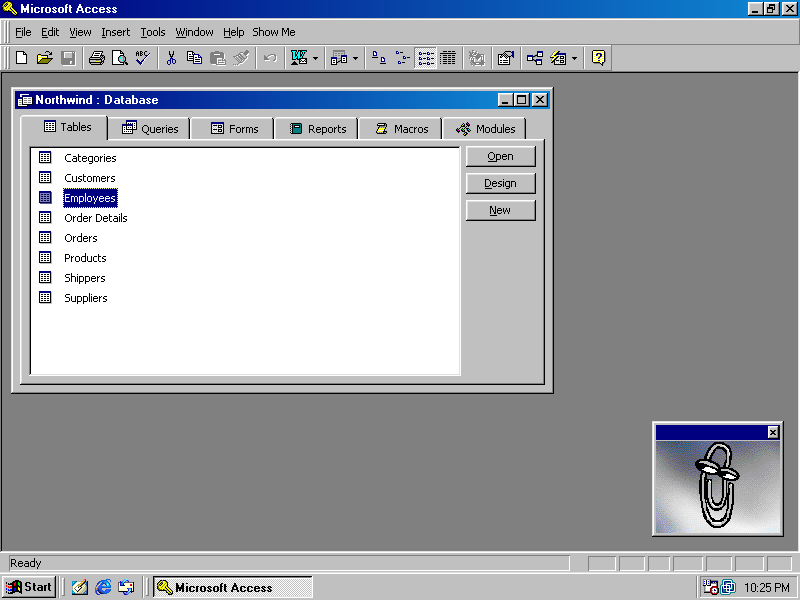Image resolution: width=800 pixels, height=600 pixels.
Task: Switch to the Forms tab
Action: pos(234,129)
